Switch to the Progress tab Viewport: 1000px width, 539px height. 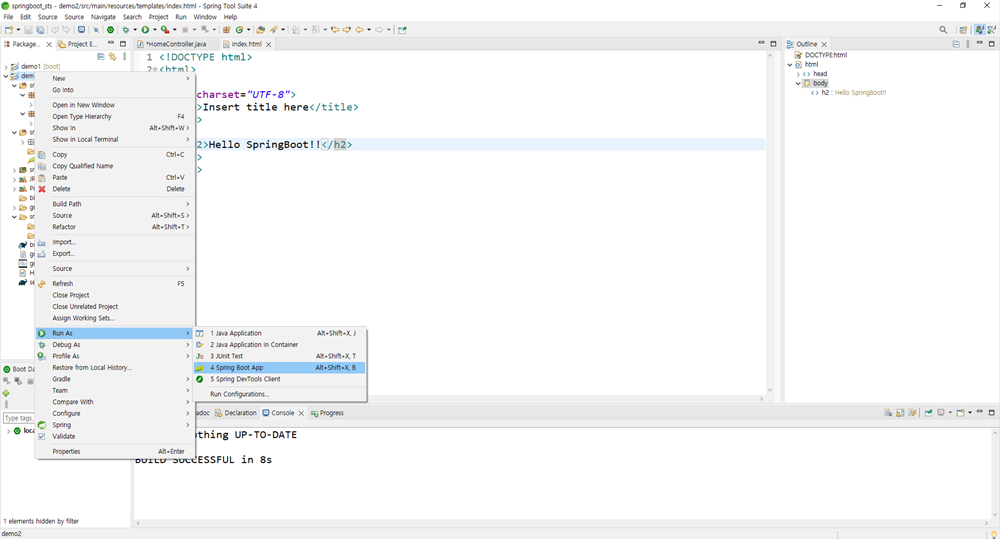click(x=327, y=413)
